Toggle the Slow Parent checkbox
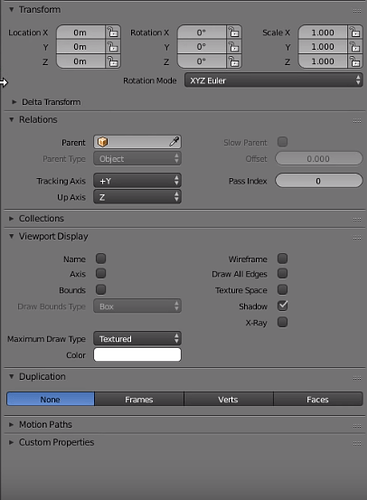The image size is (367, 500). click(282, 142)
